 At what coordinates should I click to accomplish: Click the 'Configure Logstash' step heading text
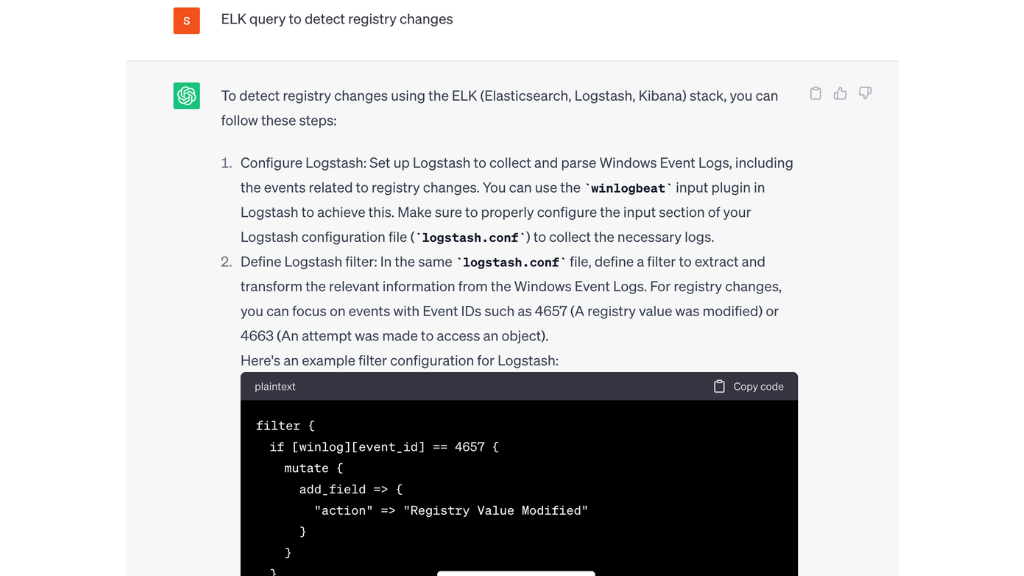302,163
